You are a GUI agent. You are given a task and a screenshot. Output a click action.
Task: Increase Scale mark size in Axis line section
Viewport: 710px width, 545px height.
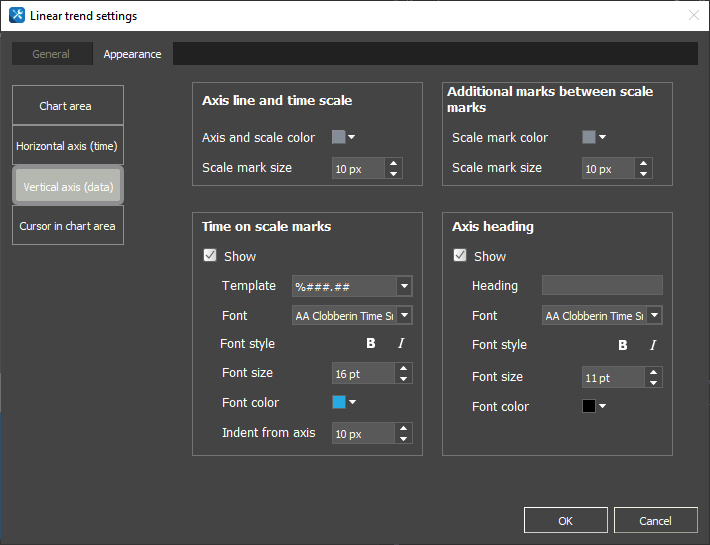[393, 163]
